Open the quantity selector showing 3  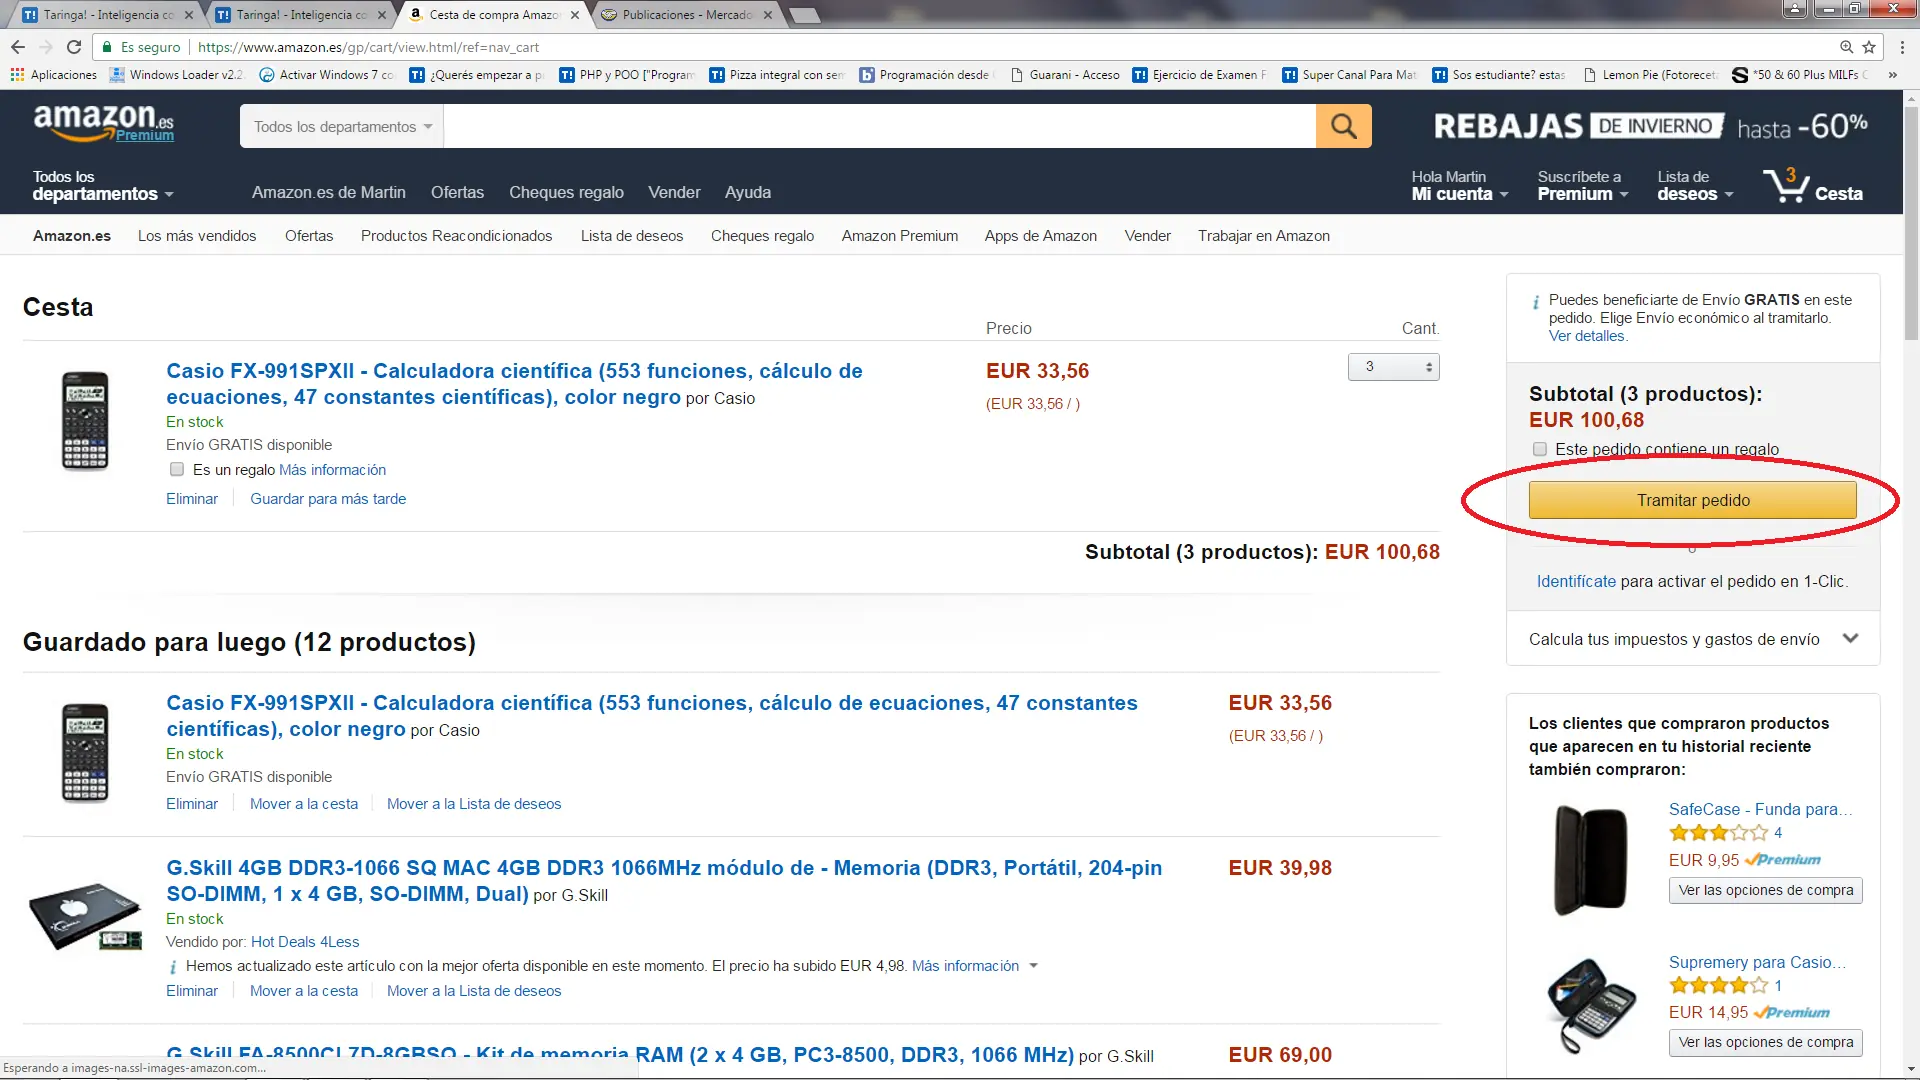[1393, 367]
